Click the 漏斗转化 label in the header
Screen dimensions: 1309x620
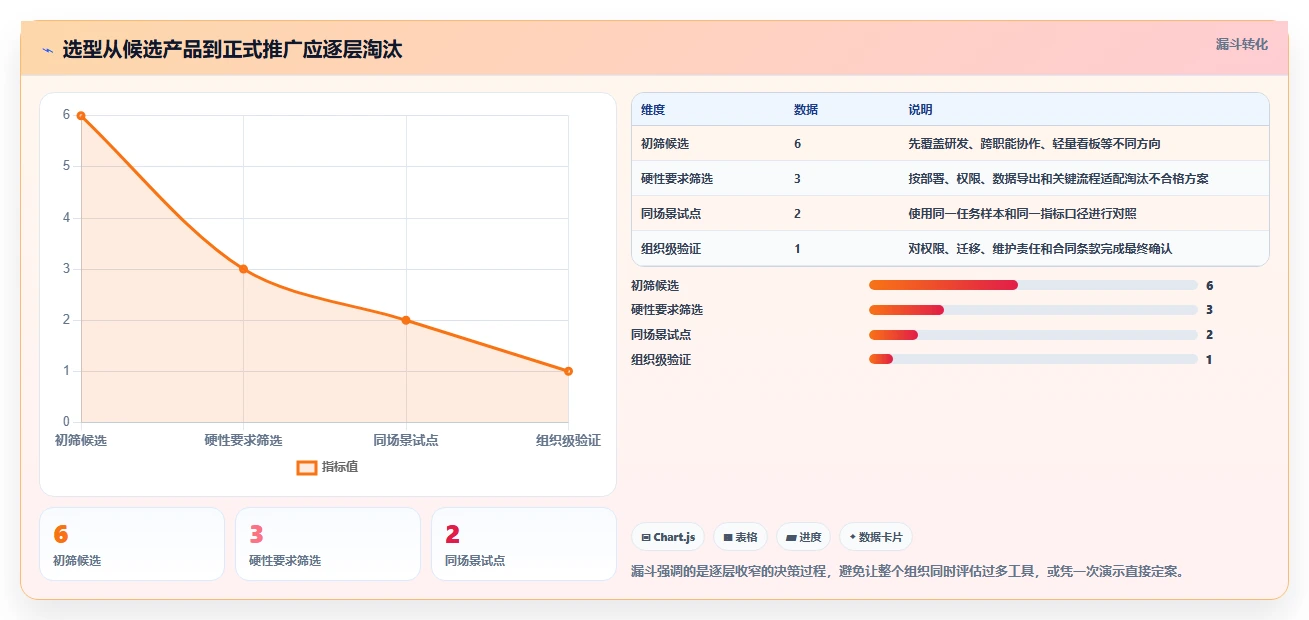coord(1242,45)
